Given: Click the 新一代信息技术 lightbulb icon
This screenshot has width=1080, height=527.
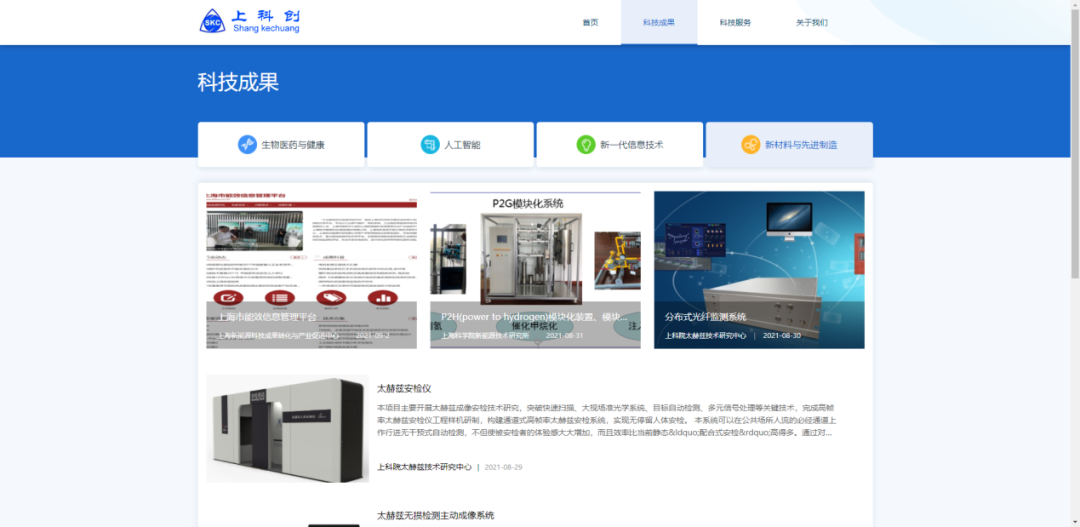Looking at the screenshot, I should 586,145.
